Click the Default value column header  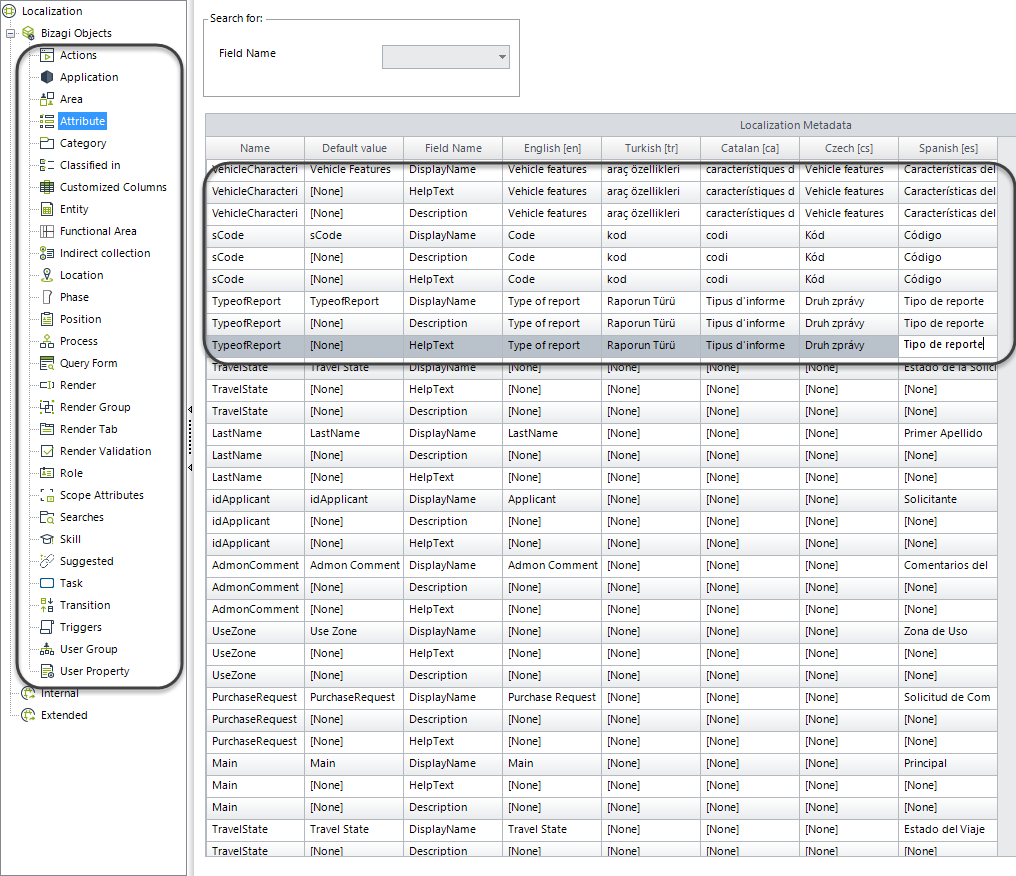[354, 148]
